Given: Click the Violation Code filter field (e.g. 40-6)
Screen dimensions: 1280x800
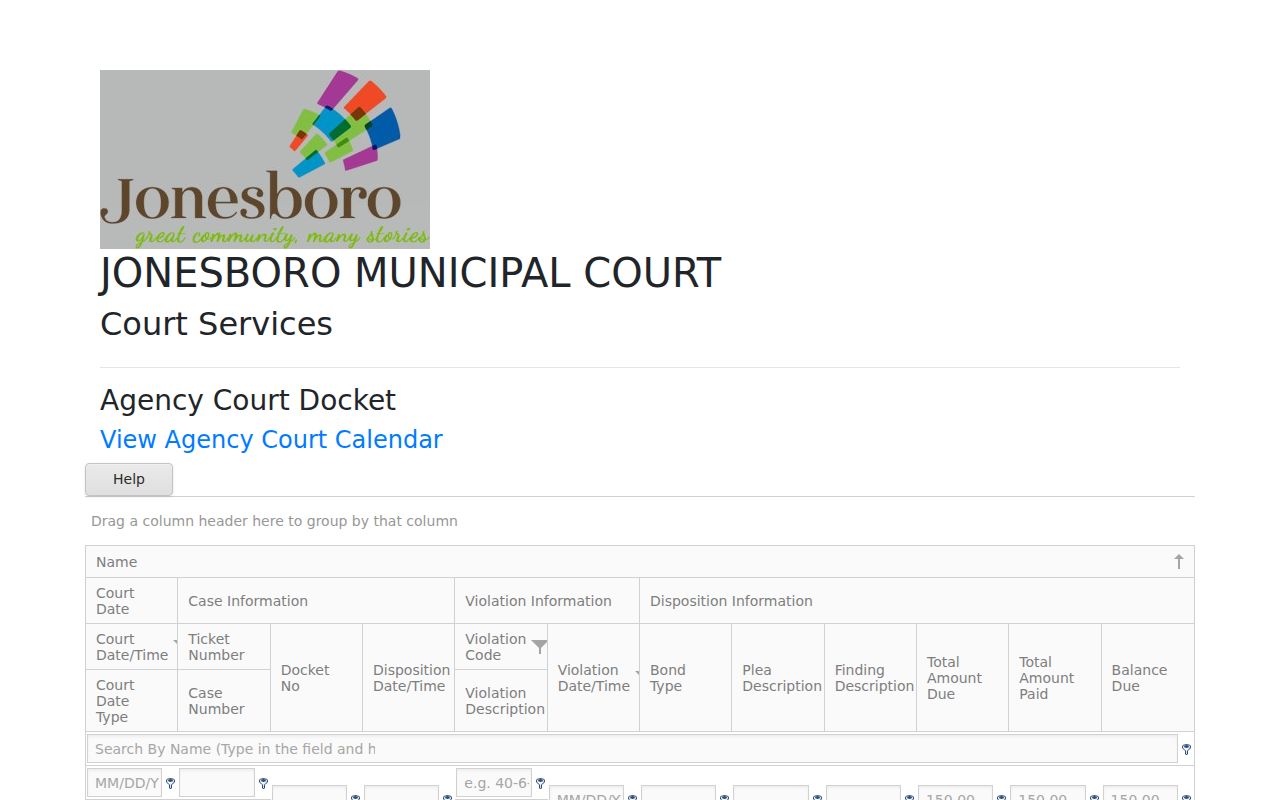Looking at the screenshot, I should (494, 783).
